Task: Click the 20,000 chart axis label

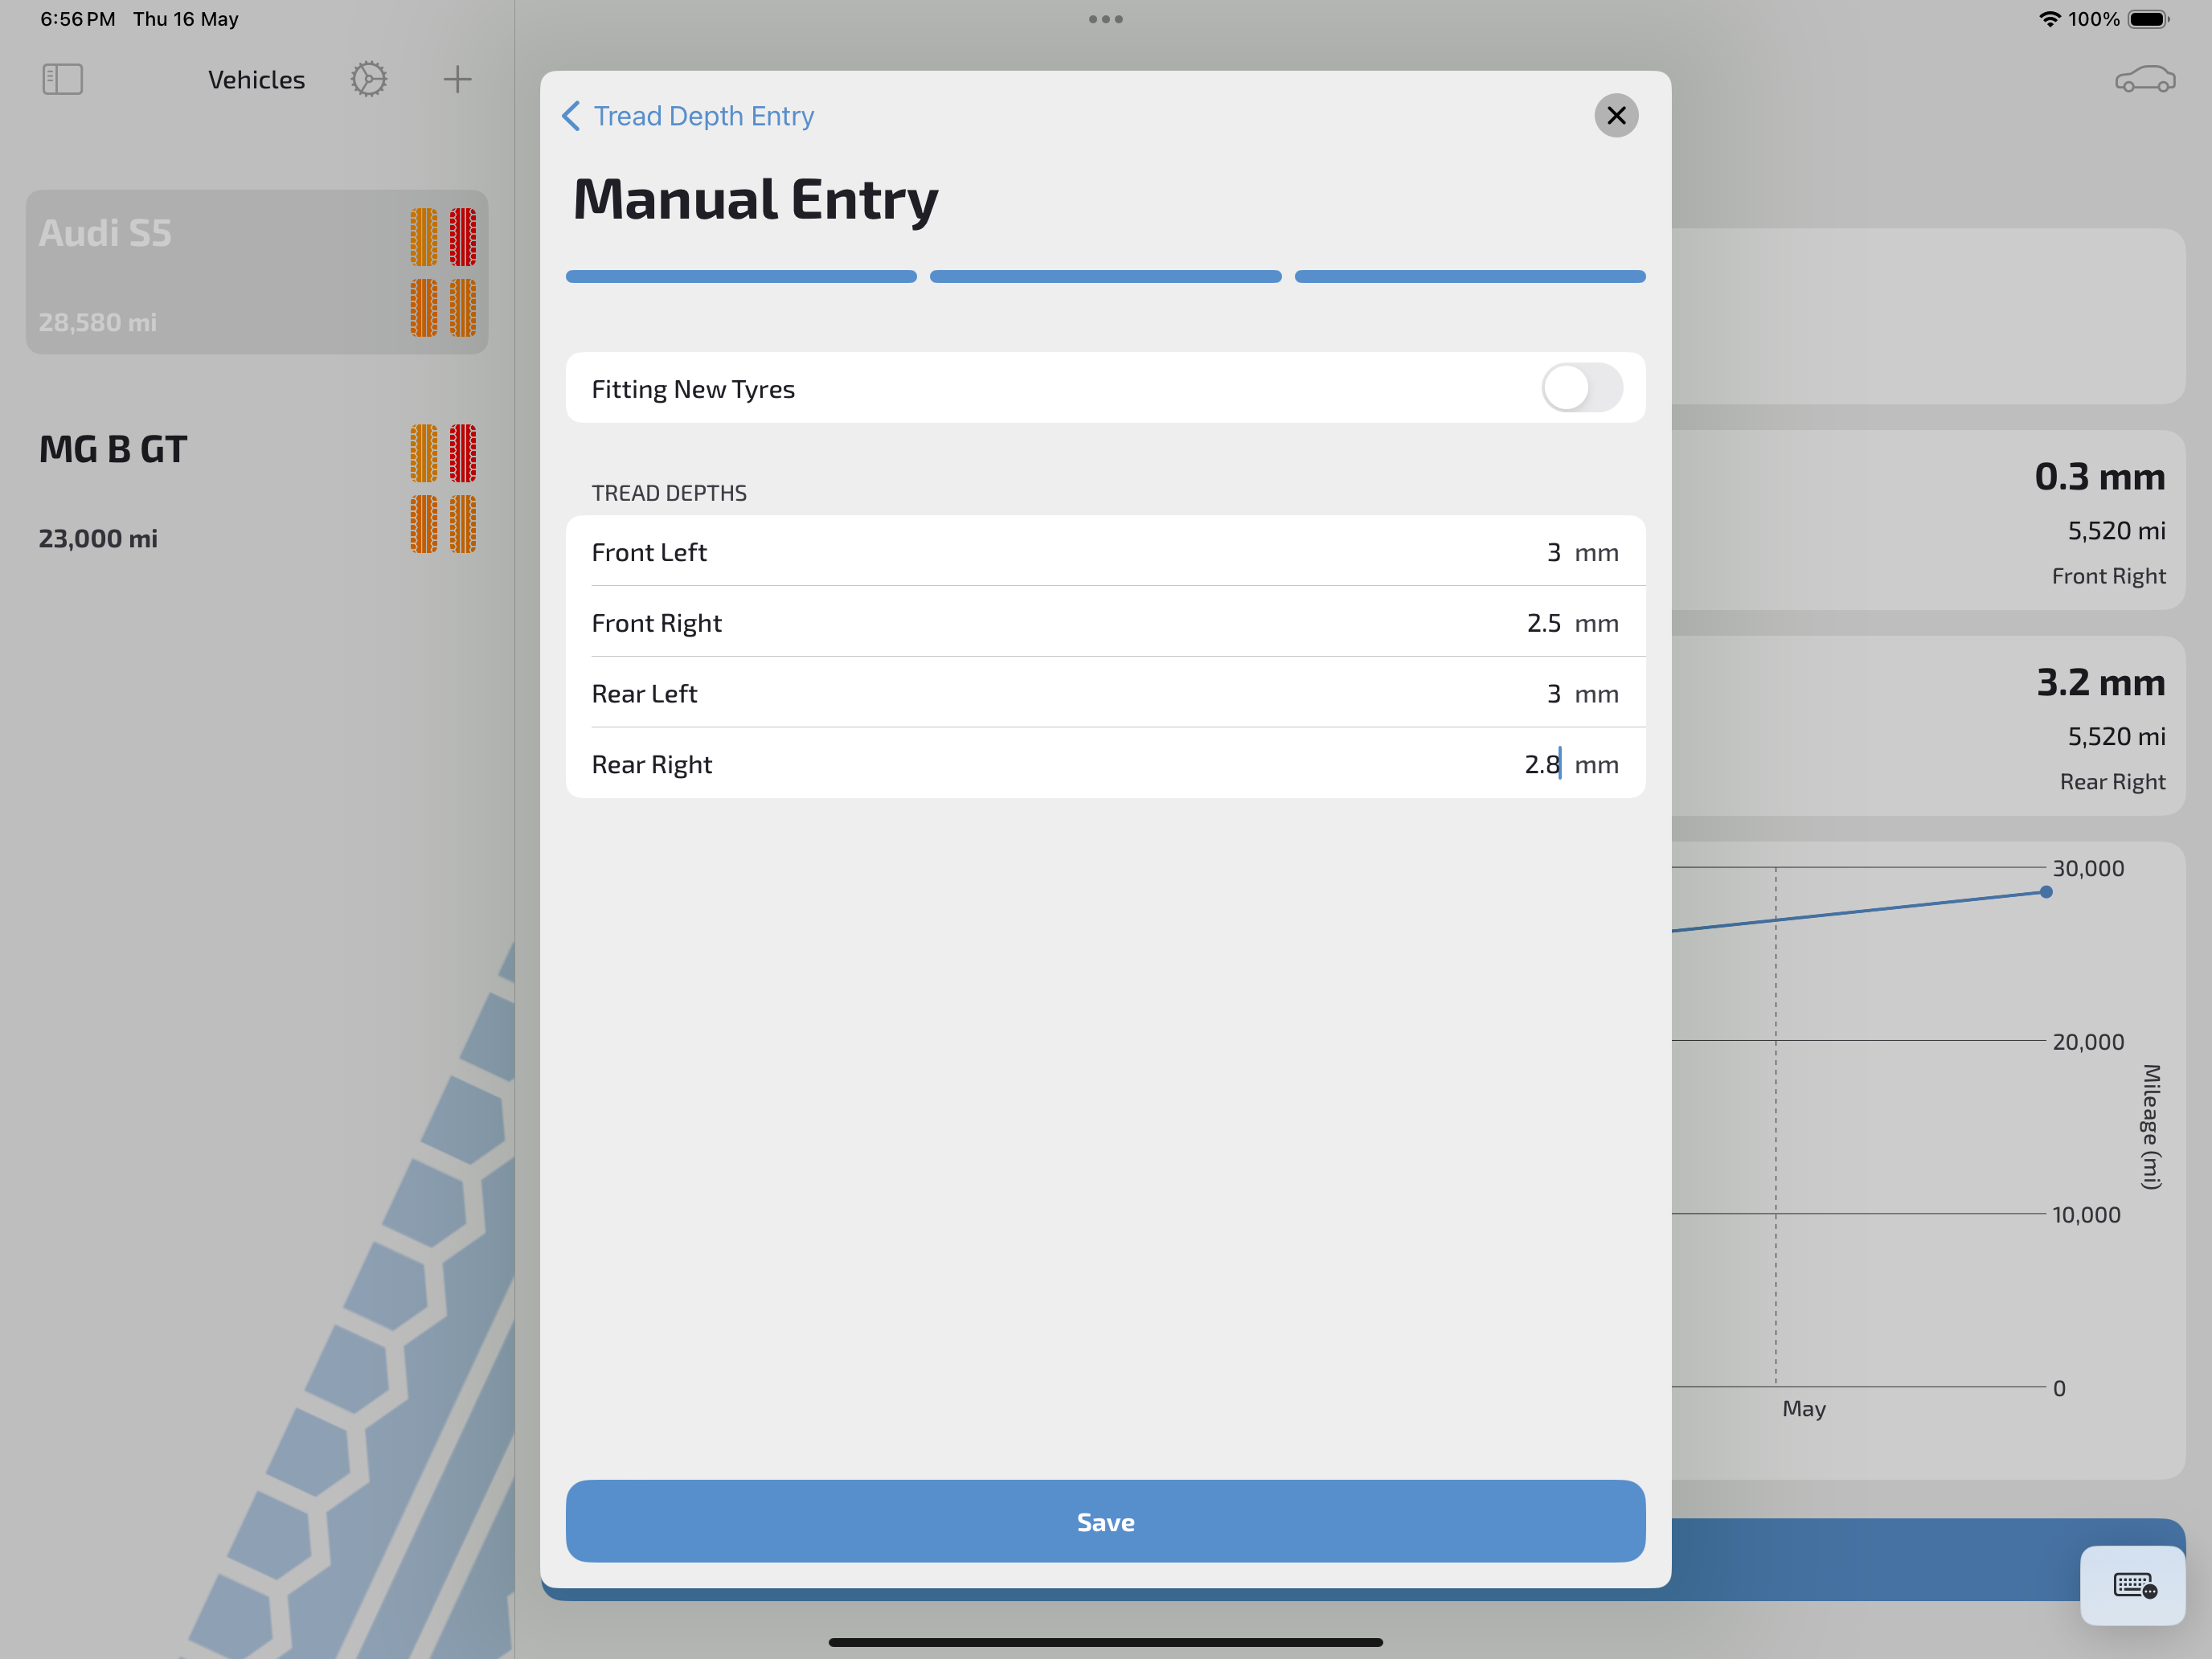Action: pyautogui.click(x=2088, y=1041)
